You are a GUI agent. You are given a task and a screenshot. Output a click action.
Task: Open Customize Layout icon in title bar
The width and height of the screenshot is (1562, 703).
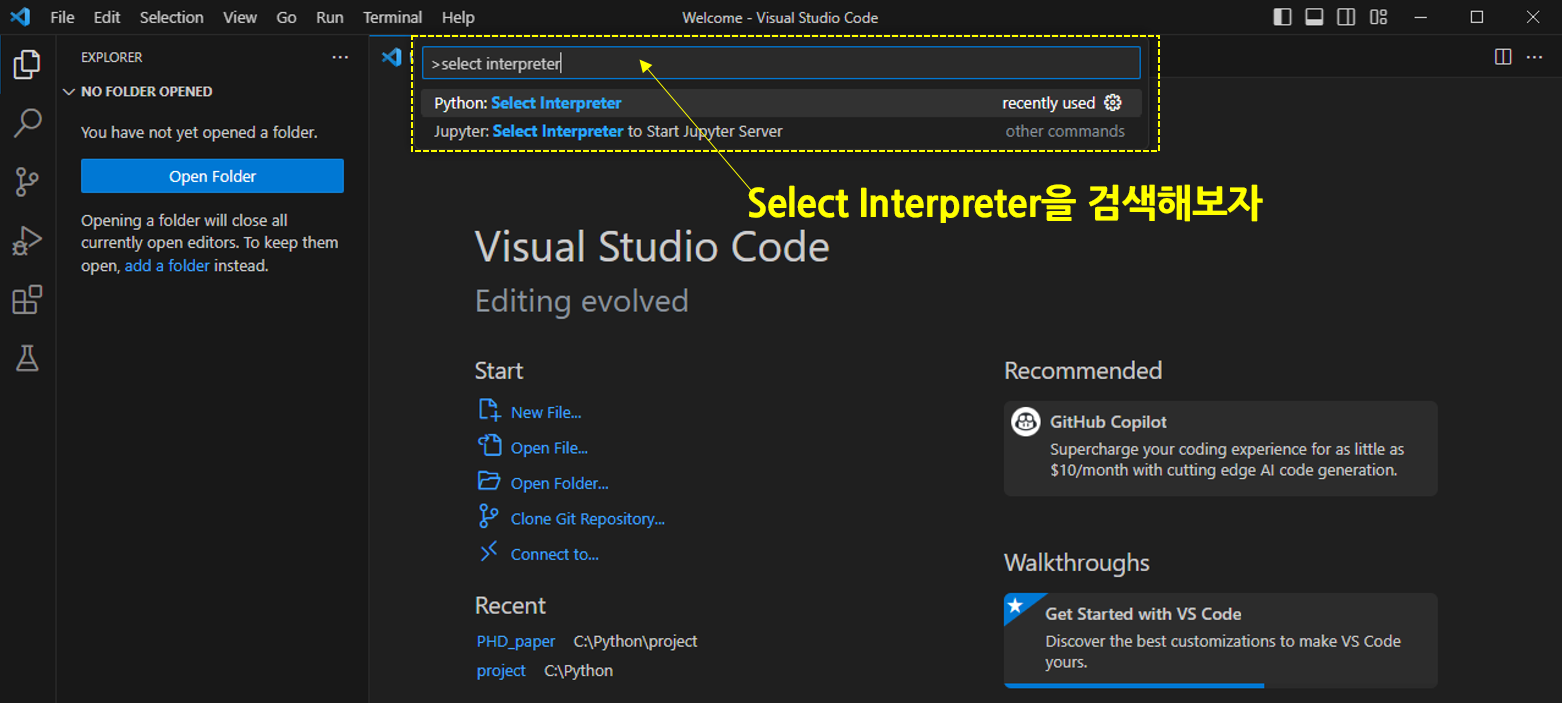coord(1379,17)
